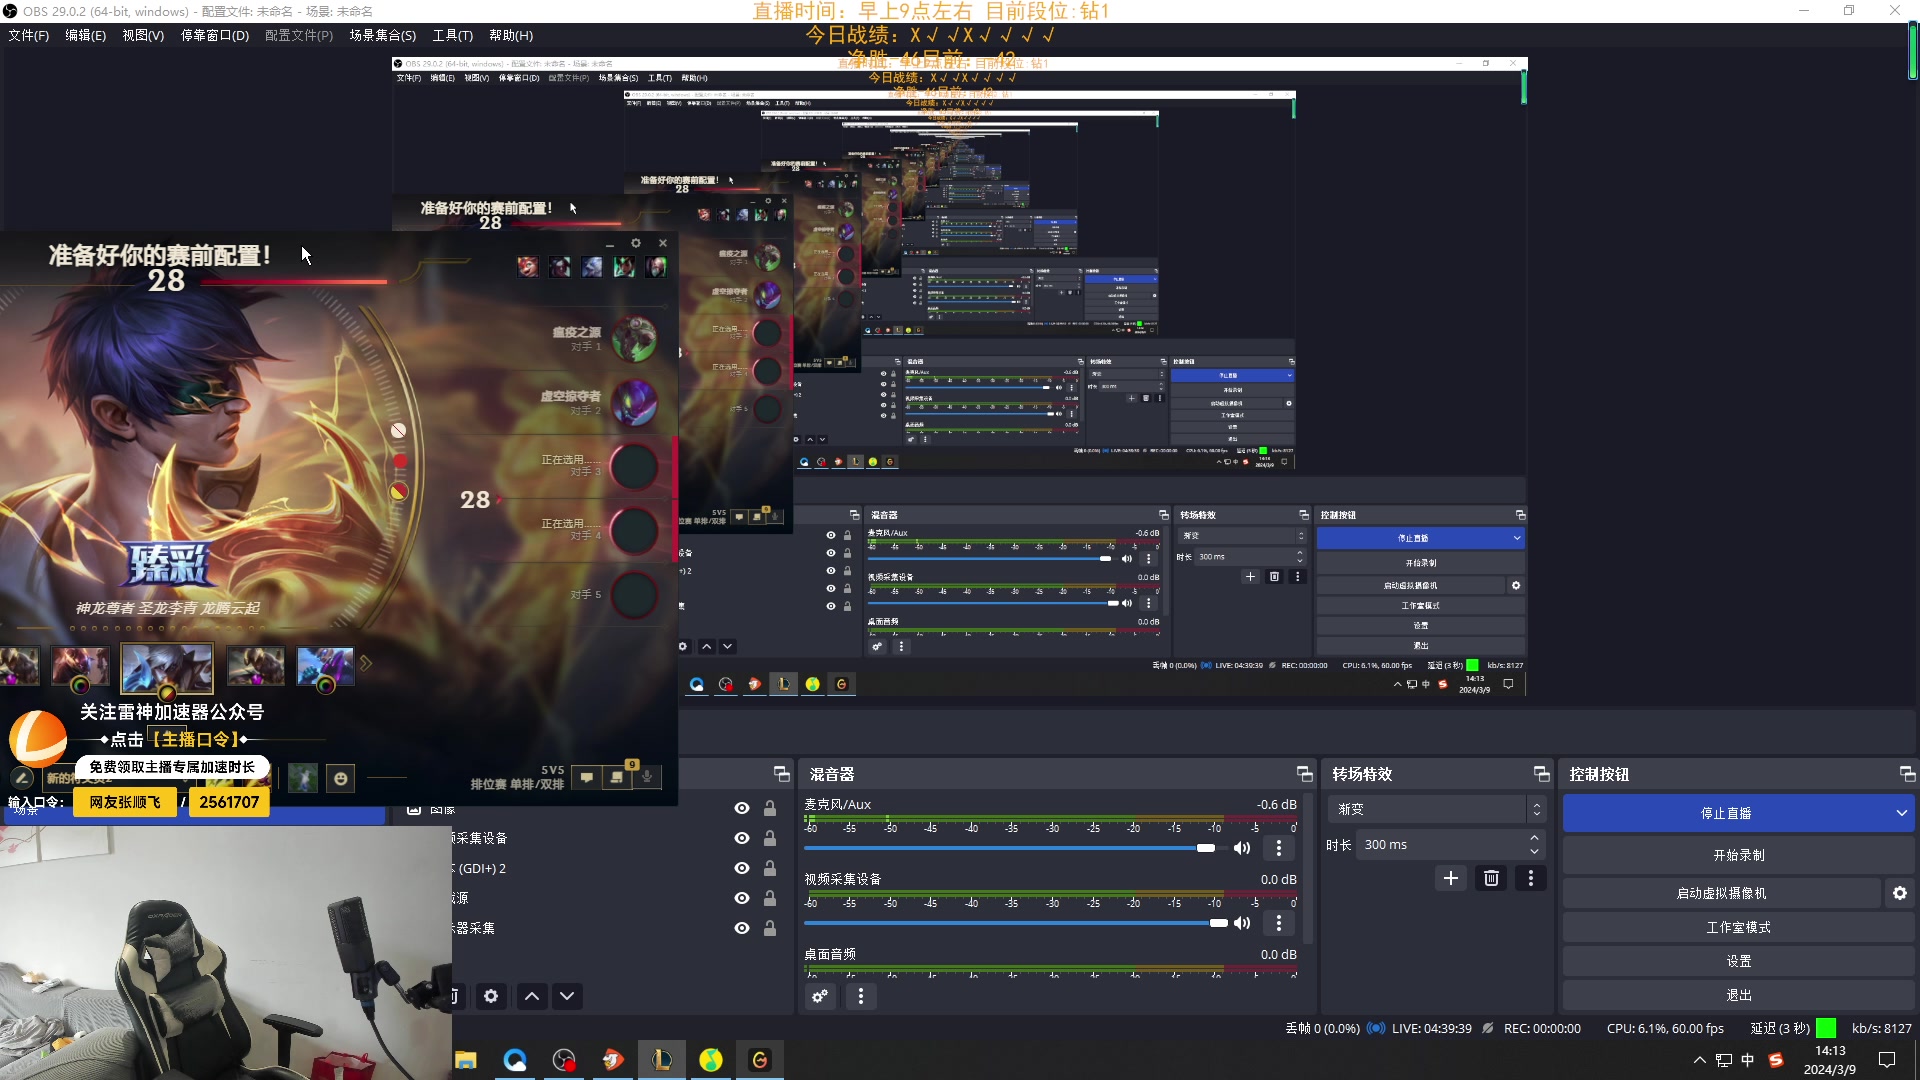This screenshot has width=1920, height=1080.
Task: Add a new scene transition with plus
Action: tap(1451, 878)
